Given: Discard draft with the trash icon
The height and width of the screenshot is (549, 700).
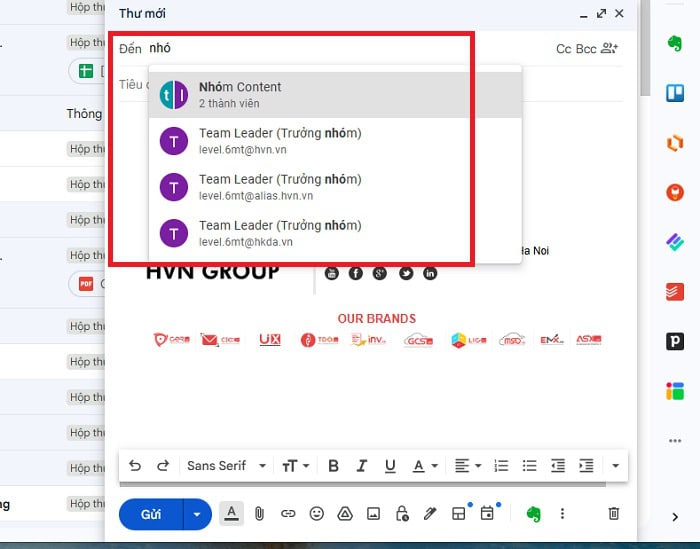Looking at the screenshot, I should pyautogui.click(x=614, y=514).
